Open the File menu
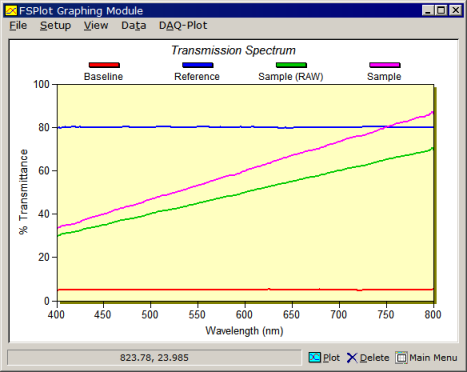 18,26
